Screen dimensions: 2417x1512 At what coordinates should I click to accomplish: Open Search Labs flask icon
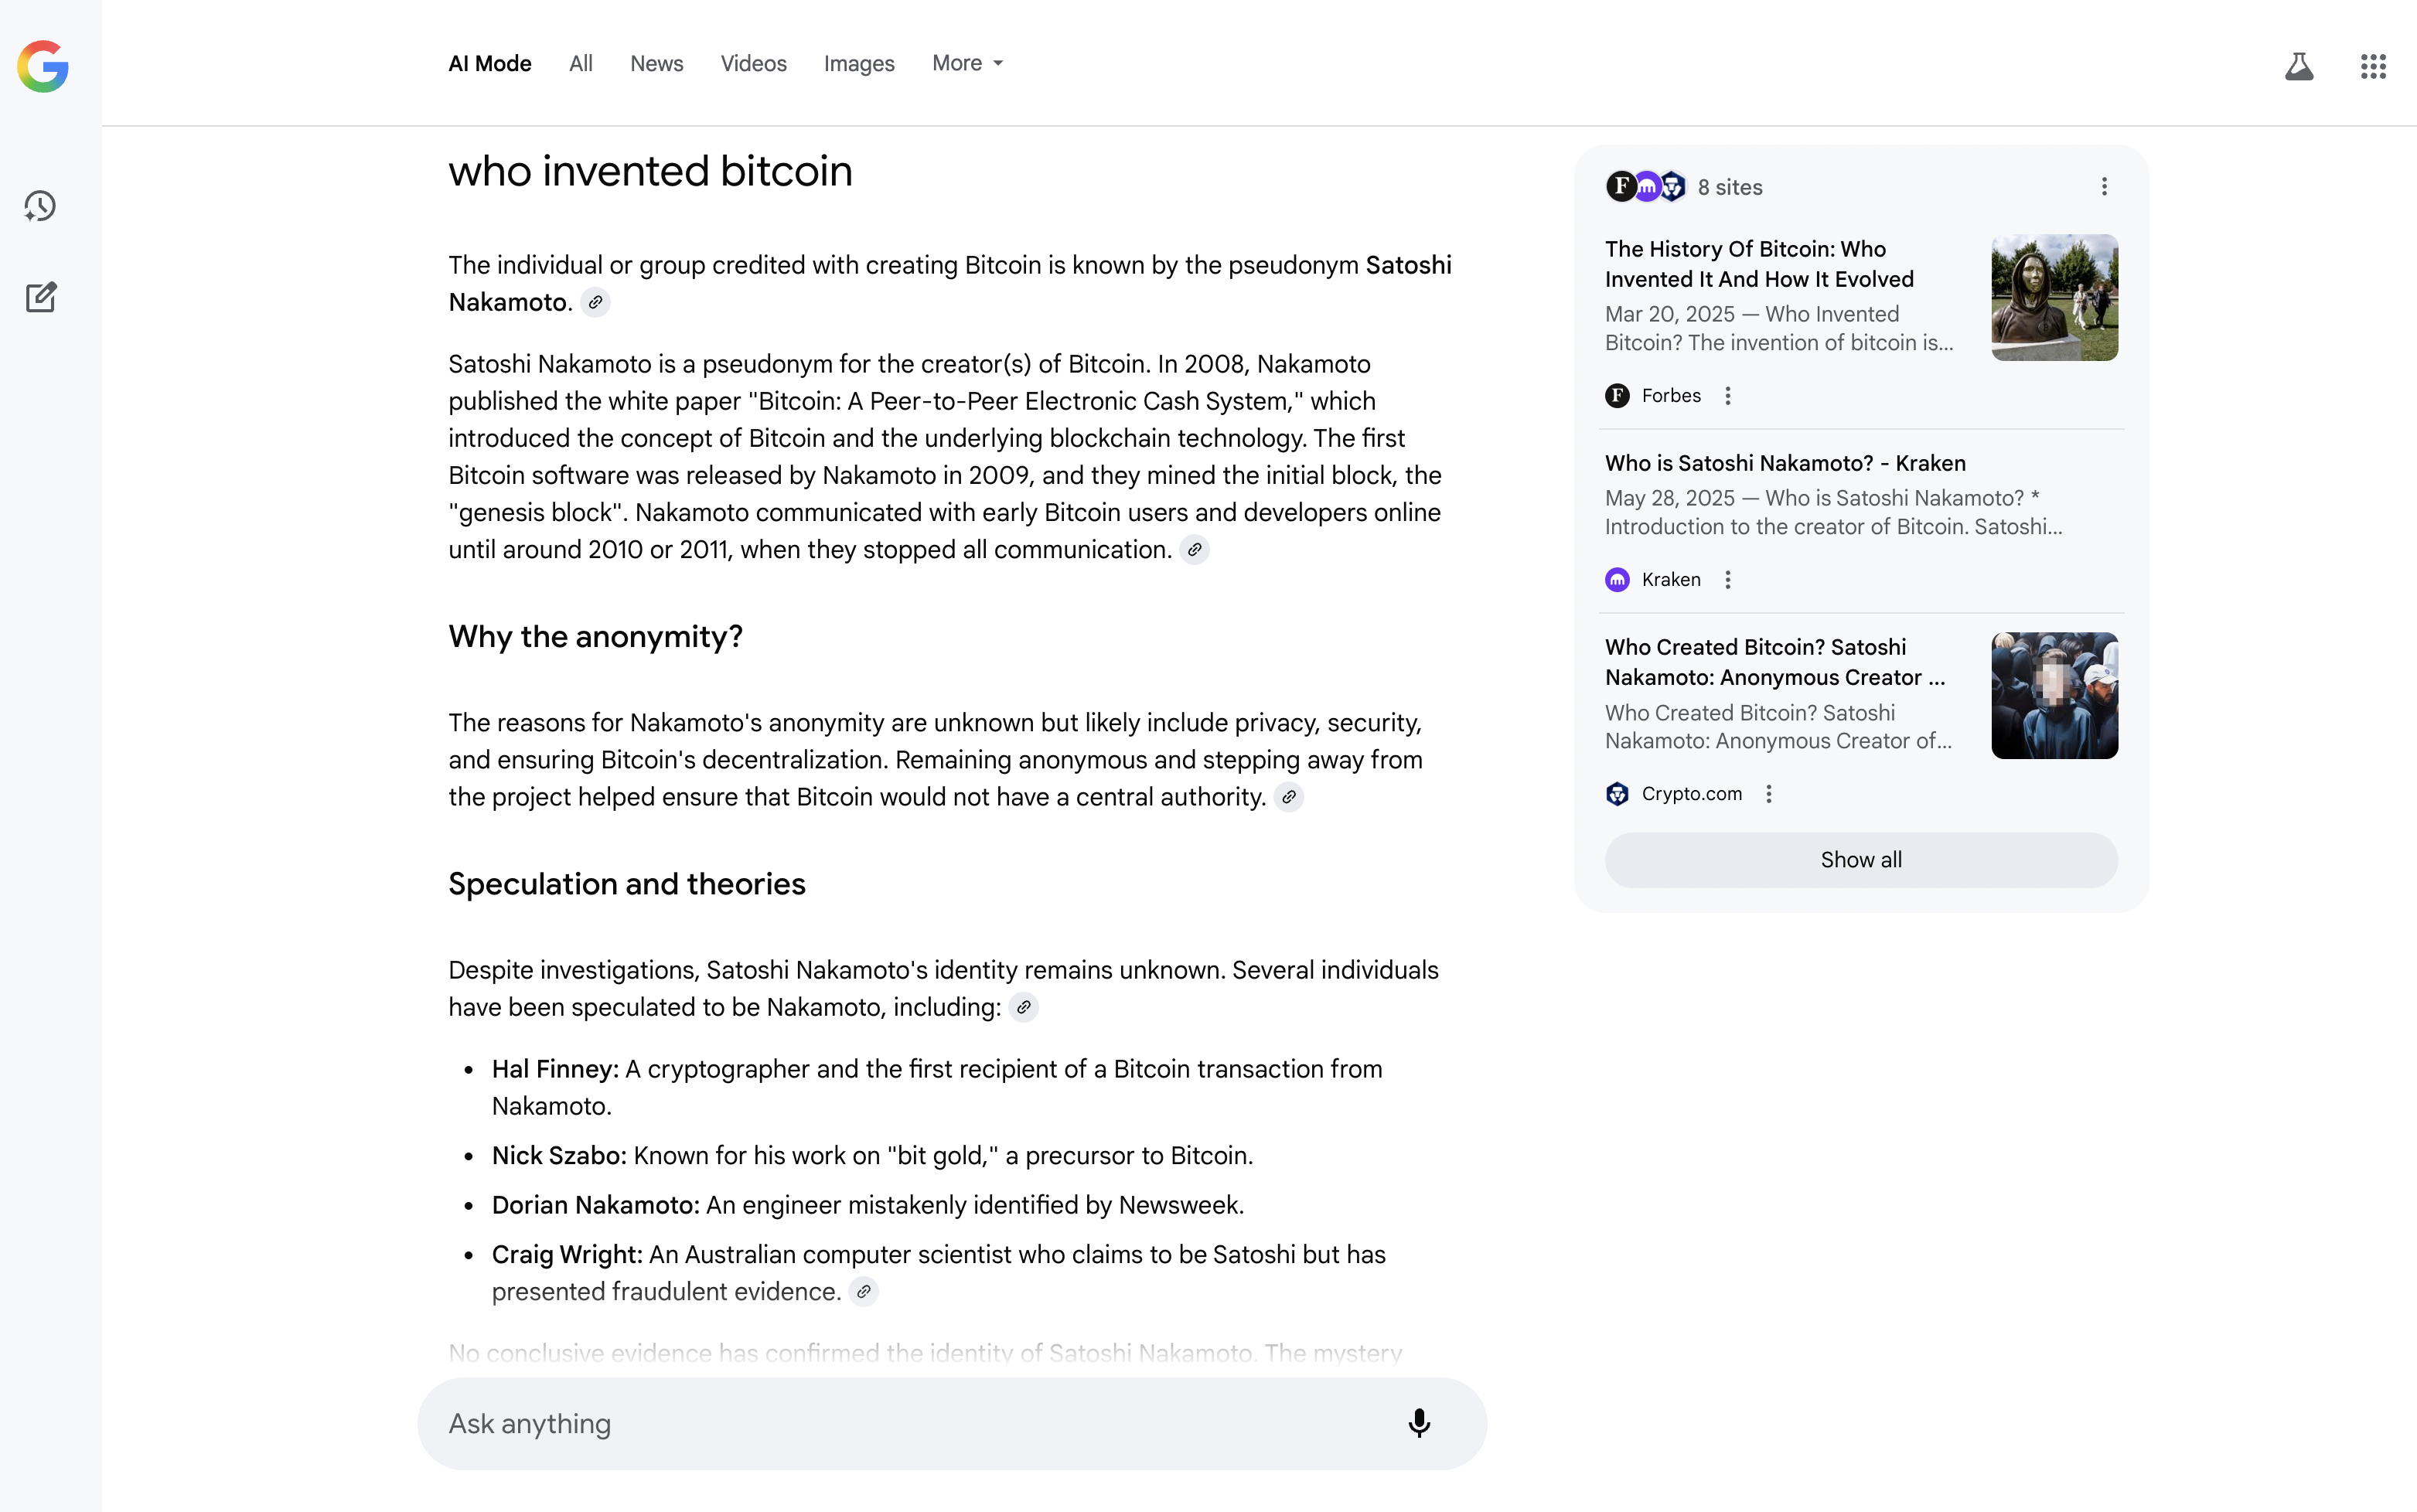click(x=2298, y=66)
